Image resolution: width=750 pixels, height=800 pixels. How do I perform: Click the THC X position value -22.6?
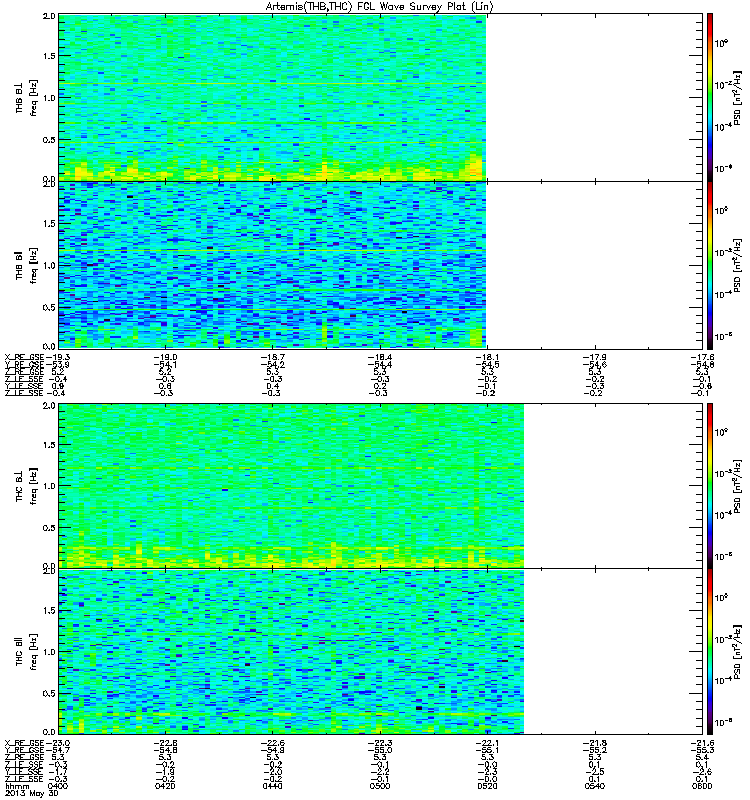(273, 743)
